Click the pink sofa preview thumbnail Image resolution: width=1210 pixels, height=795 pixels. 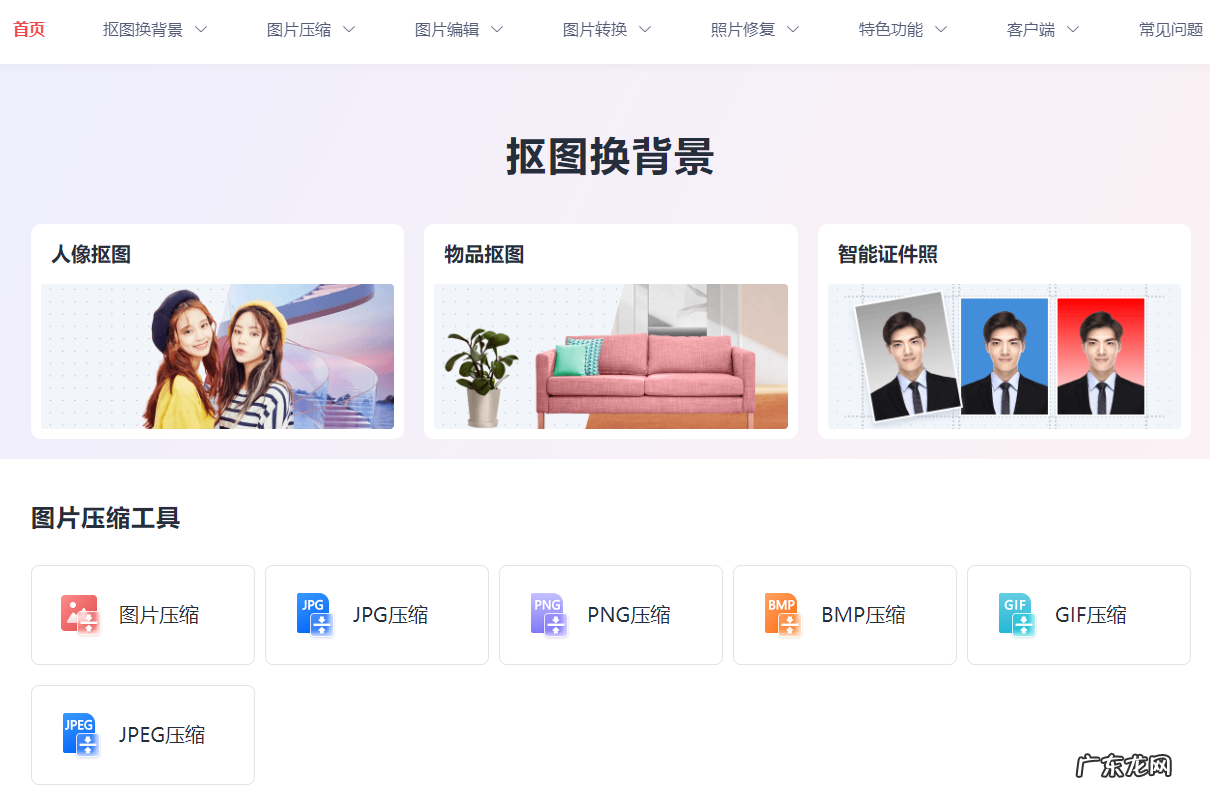(610, 356)
